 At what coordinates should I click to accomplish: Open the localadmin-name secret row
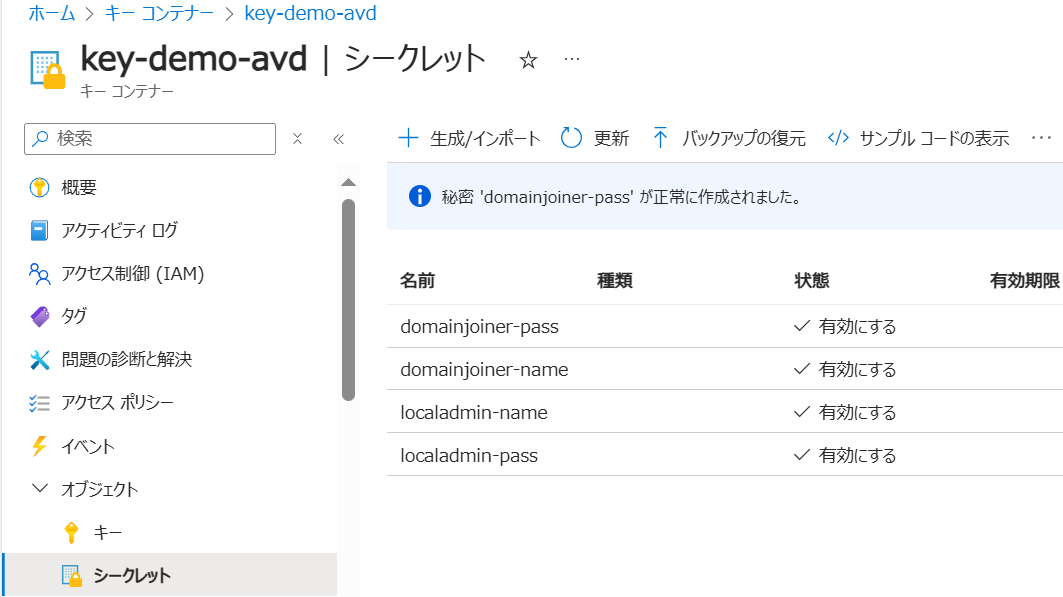(x=725, y=412)
